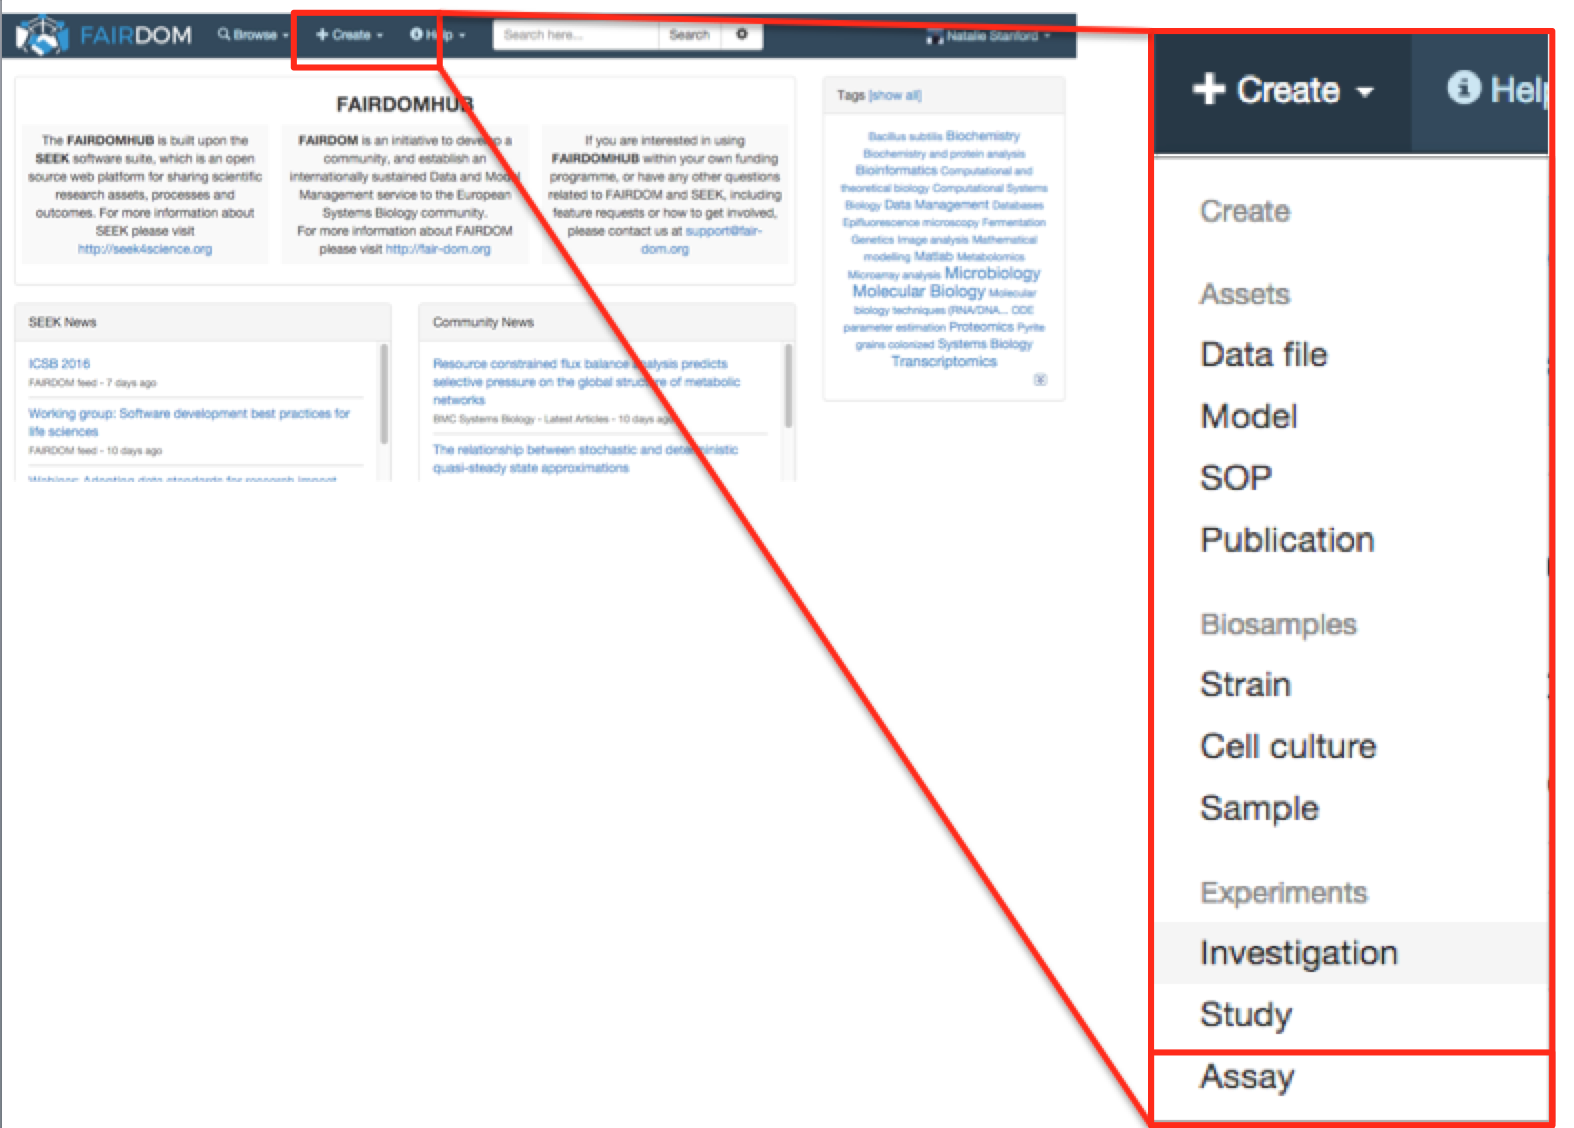Image resolution: width=1574 pixels, height=1128 pixels.
Task: Click the small collapse icon in the Tags panel
Action: (x=1040, y=380)
